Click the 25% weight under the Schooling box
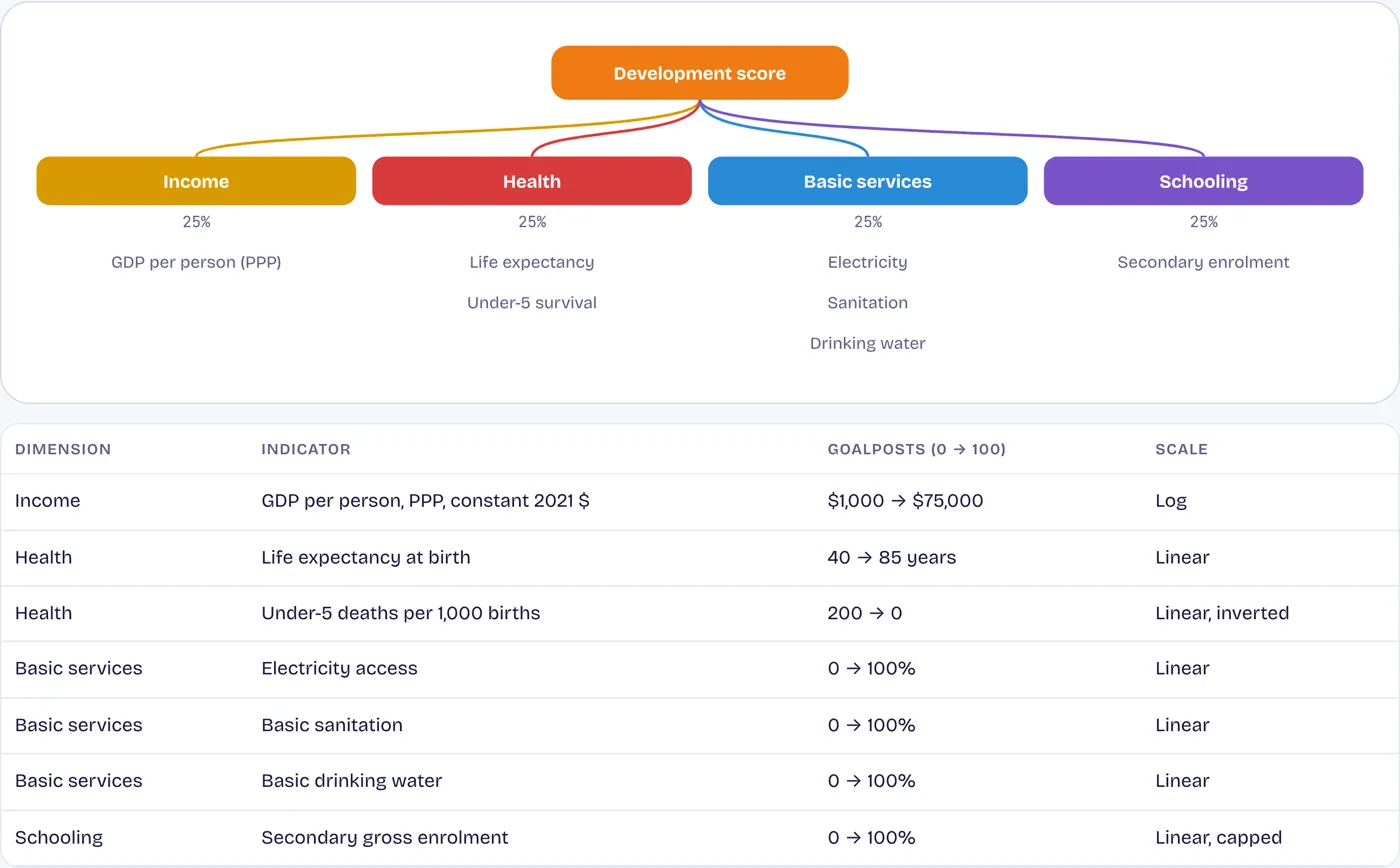1400x868 pixels. [x=1204, y=222]
